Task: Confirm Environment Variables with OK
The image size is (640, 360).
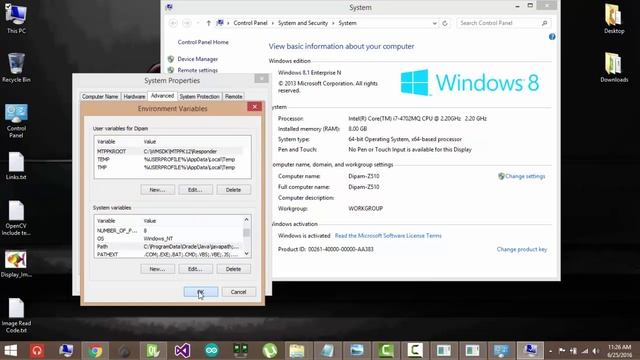Action: tap(201, 292)
